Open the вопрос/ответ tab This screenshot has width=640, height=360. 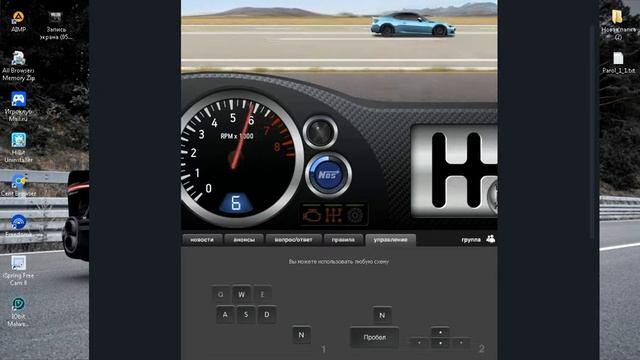click(x=293, y=240)
